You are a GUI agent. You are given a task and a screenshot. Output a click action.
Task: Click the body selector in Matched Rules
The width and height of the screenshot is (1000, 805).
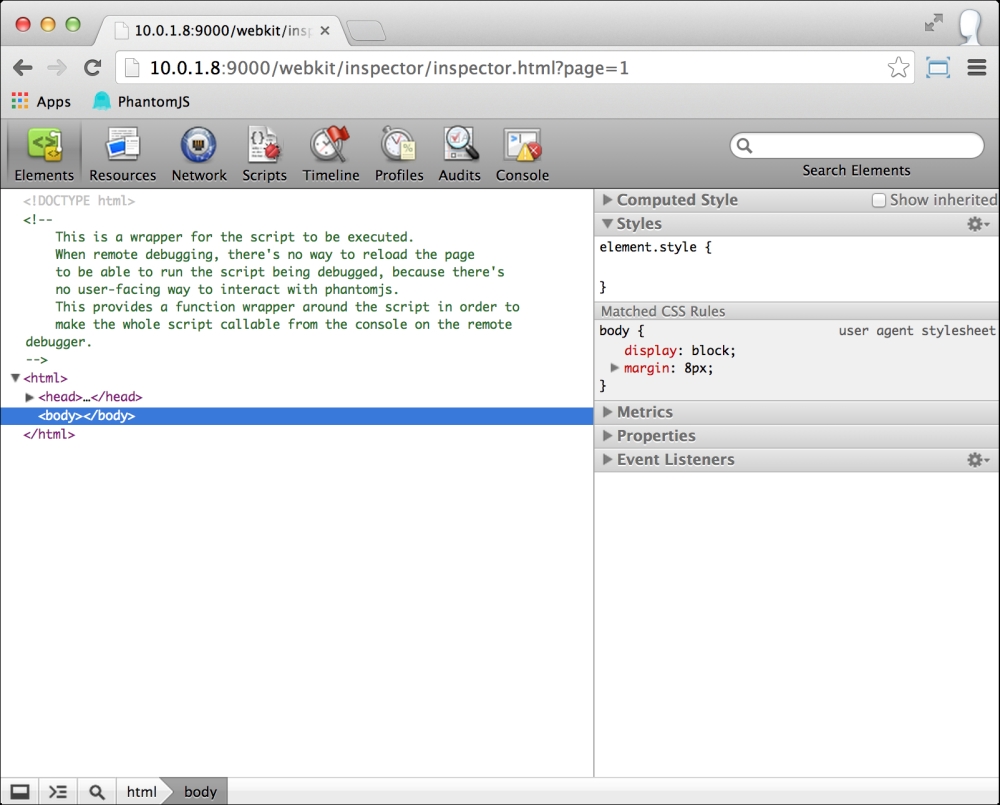(614, 330)
